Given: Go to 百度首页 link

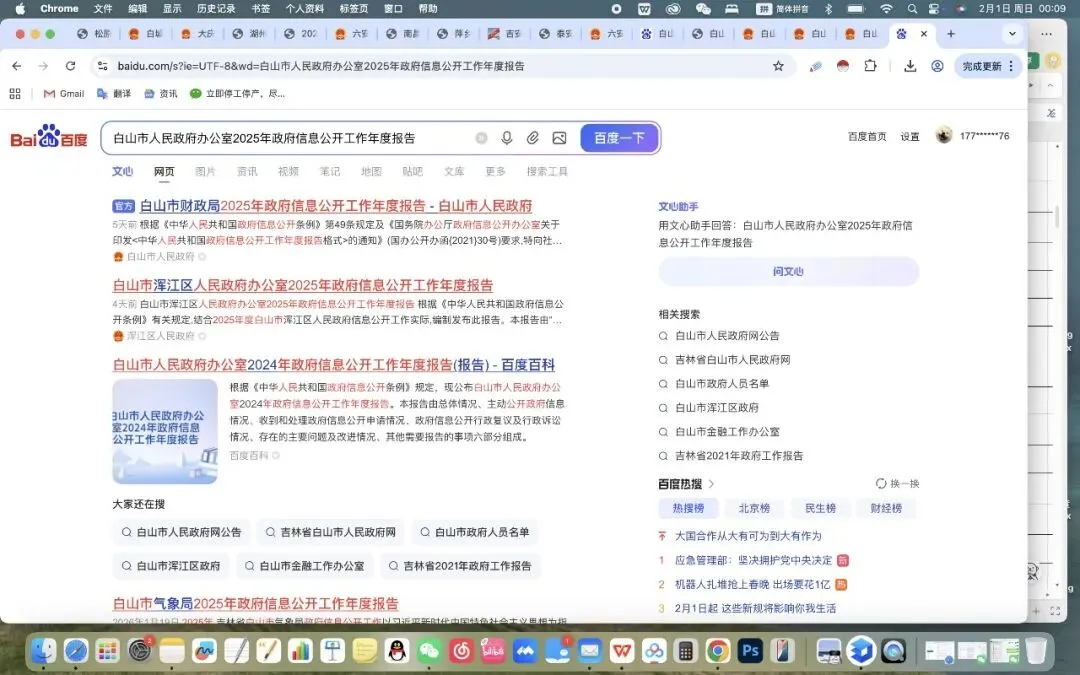Looking at the screenshot, I should click(x=866, y=136).
